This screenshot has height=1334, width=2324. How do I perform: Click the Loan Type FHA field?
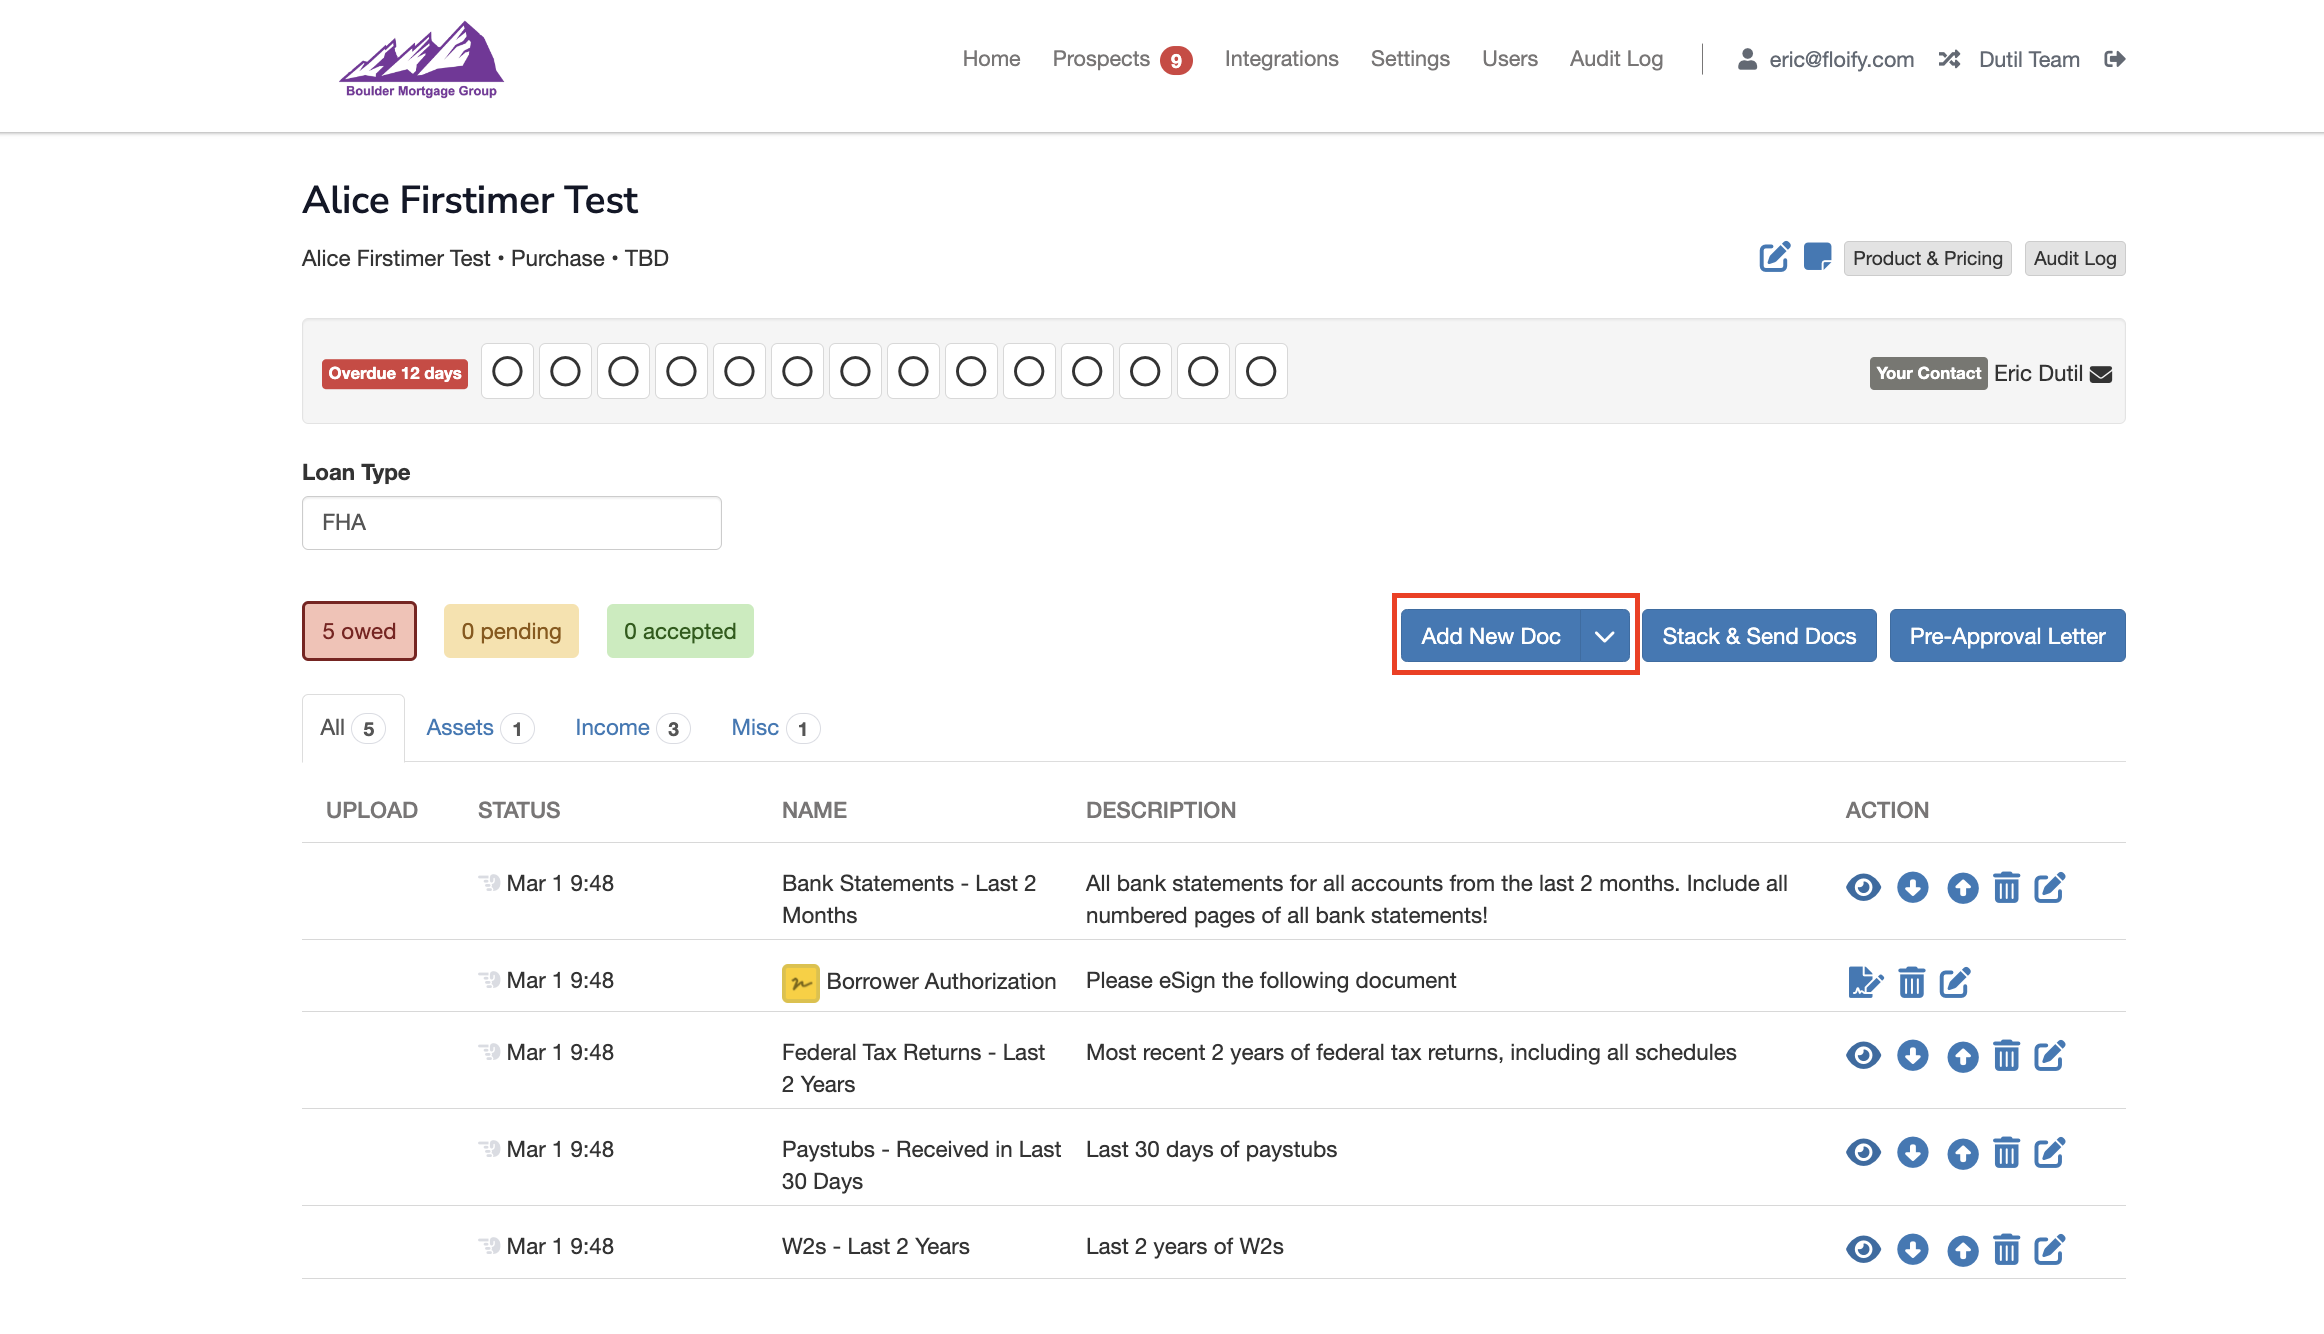pyautogui.click(x=511, y=523)
